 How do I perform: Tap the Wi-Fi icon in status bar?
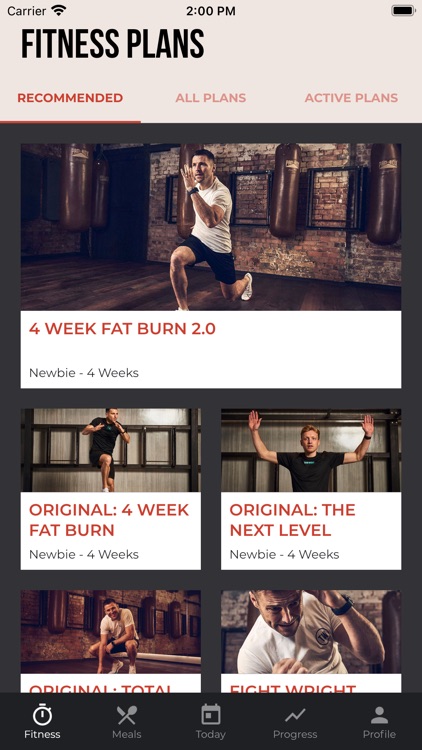coord(58,10)
